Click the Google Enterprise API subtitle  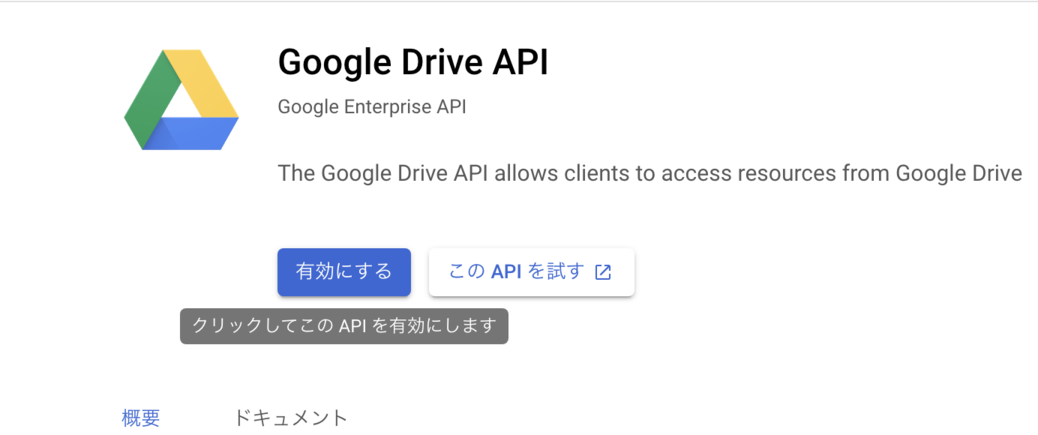pos(372,107)
